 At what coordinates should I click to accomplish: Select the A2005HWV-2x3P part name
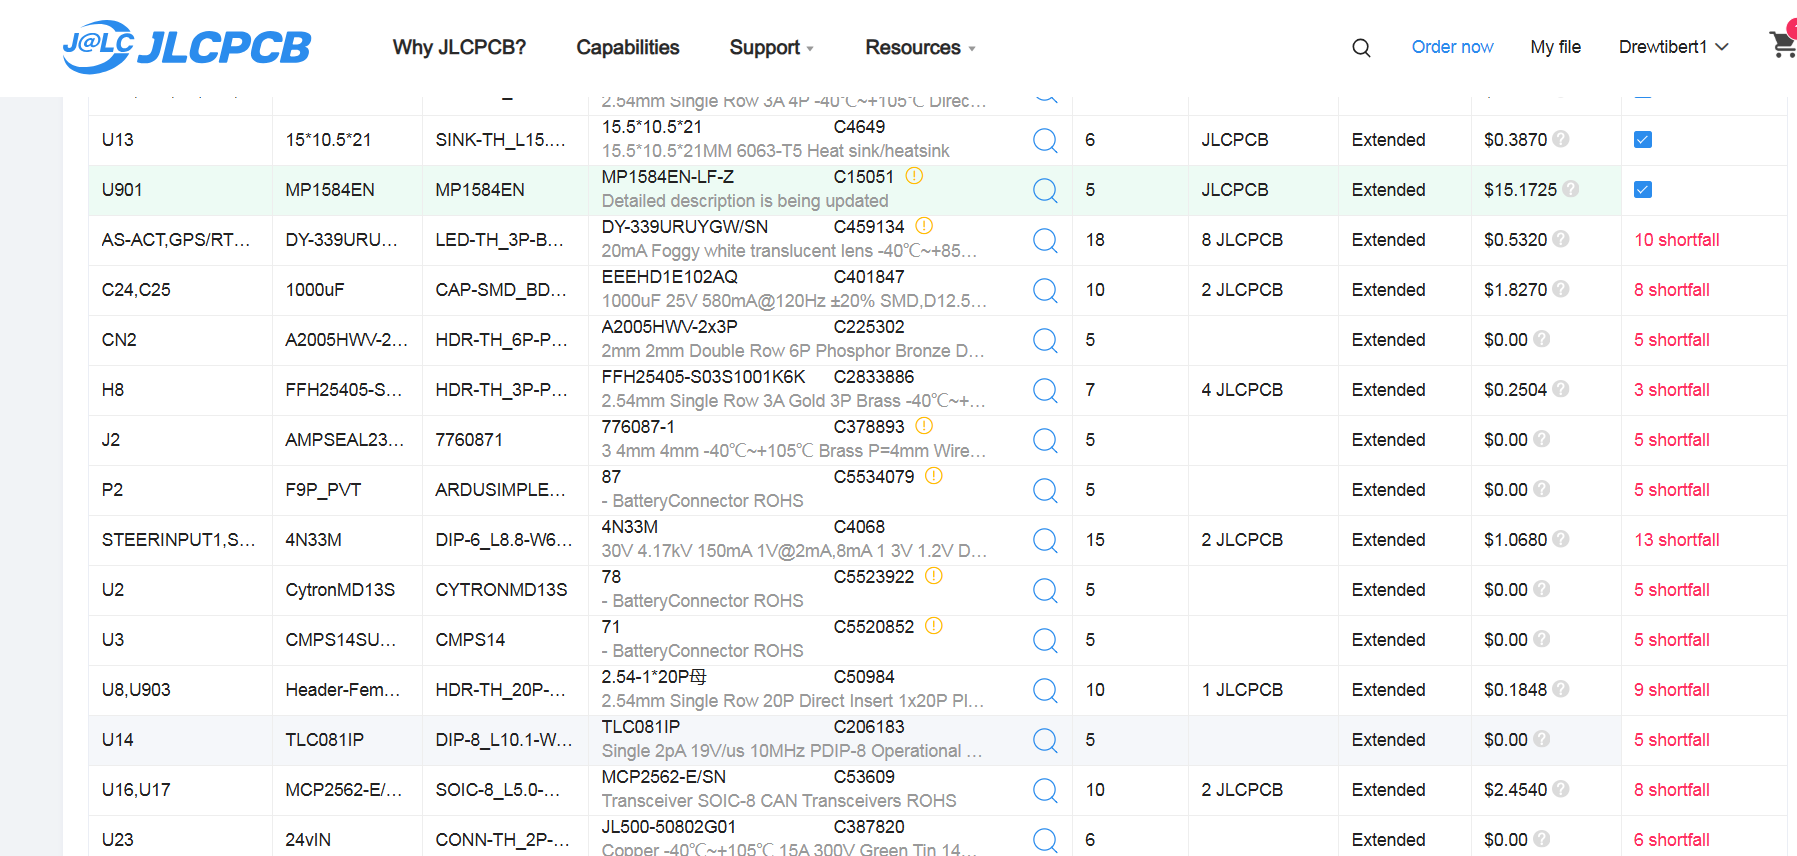[x=669, y=327]
